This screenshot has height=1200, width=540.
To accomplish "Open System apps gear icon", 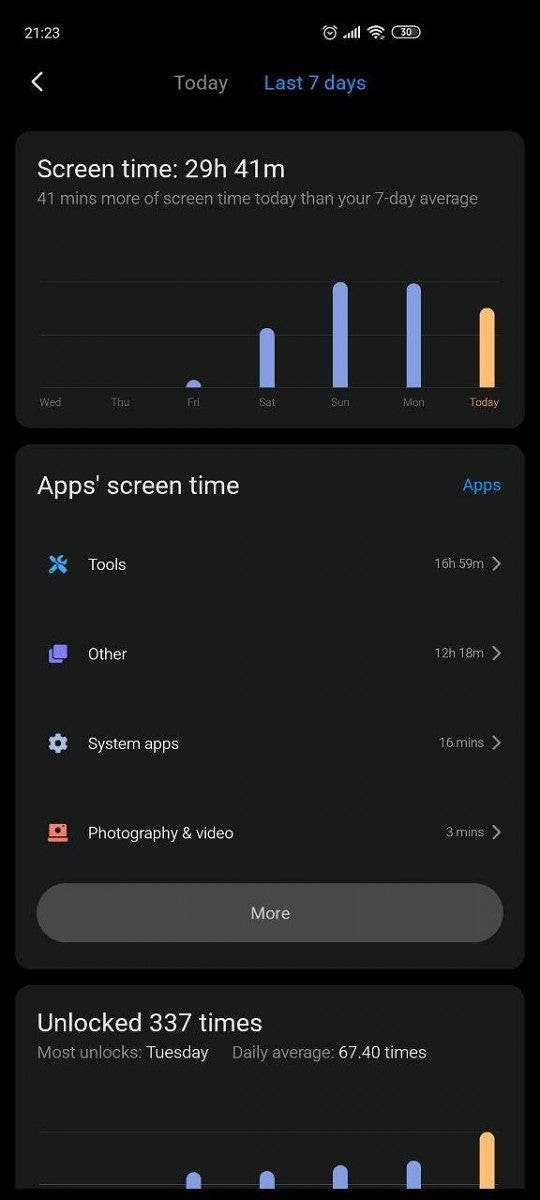I will tap(58, 743).
